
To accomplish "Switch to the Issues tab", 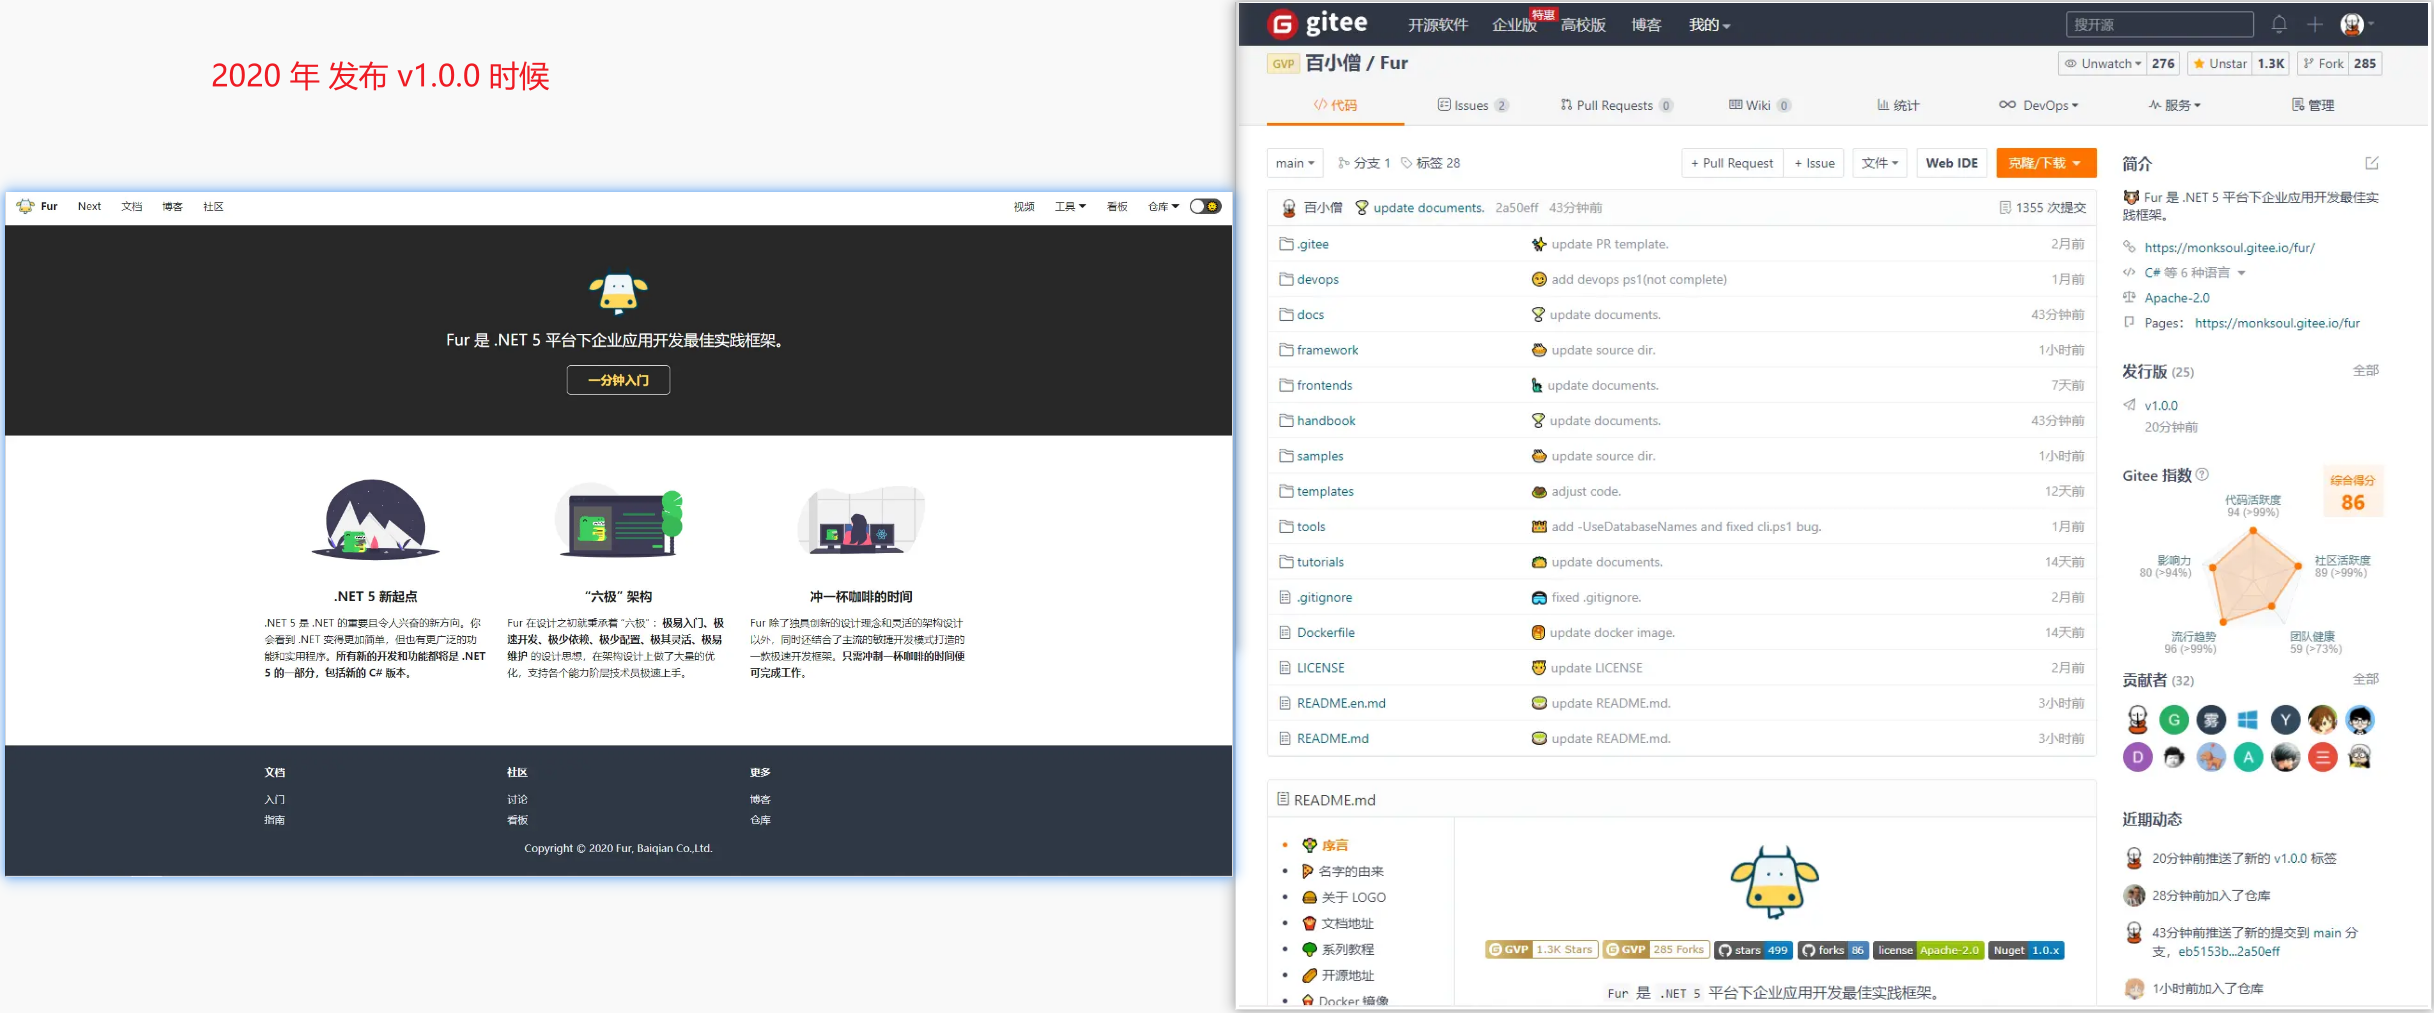I will click(1472, 105).
